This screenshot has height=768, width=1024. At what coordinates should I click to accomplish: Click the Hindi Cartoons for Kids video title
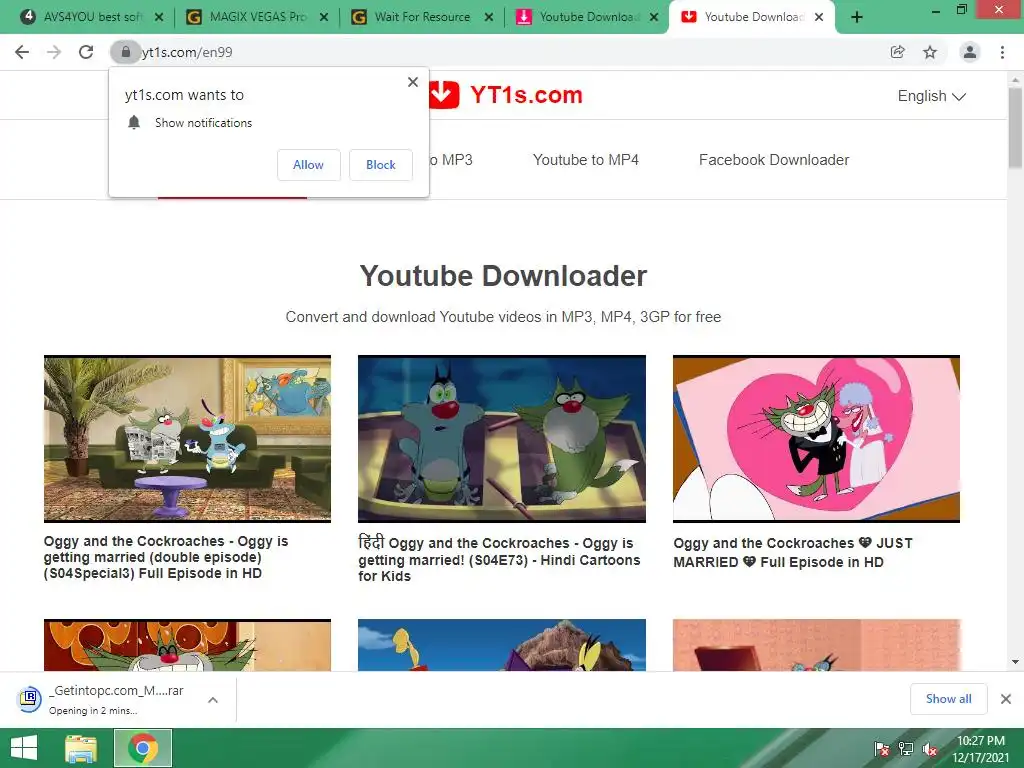pyautogui.click(x=499, y=560)
